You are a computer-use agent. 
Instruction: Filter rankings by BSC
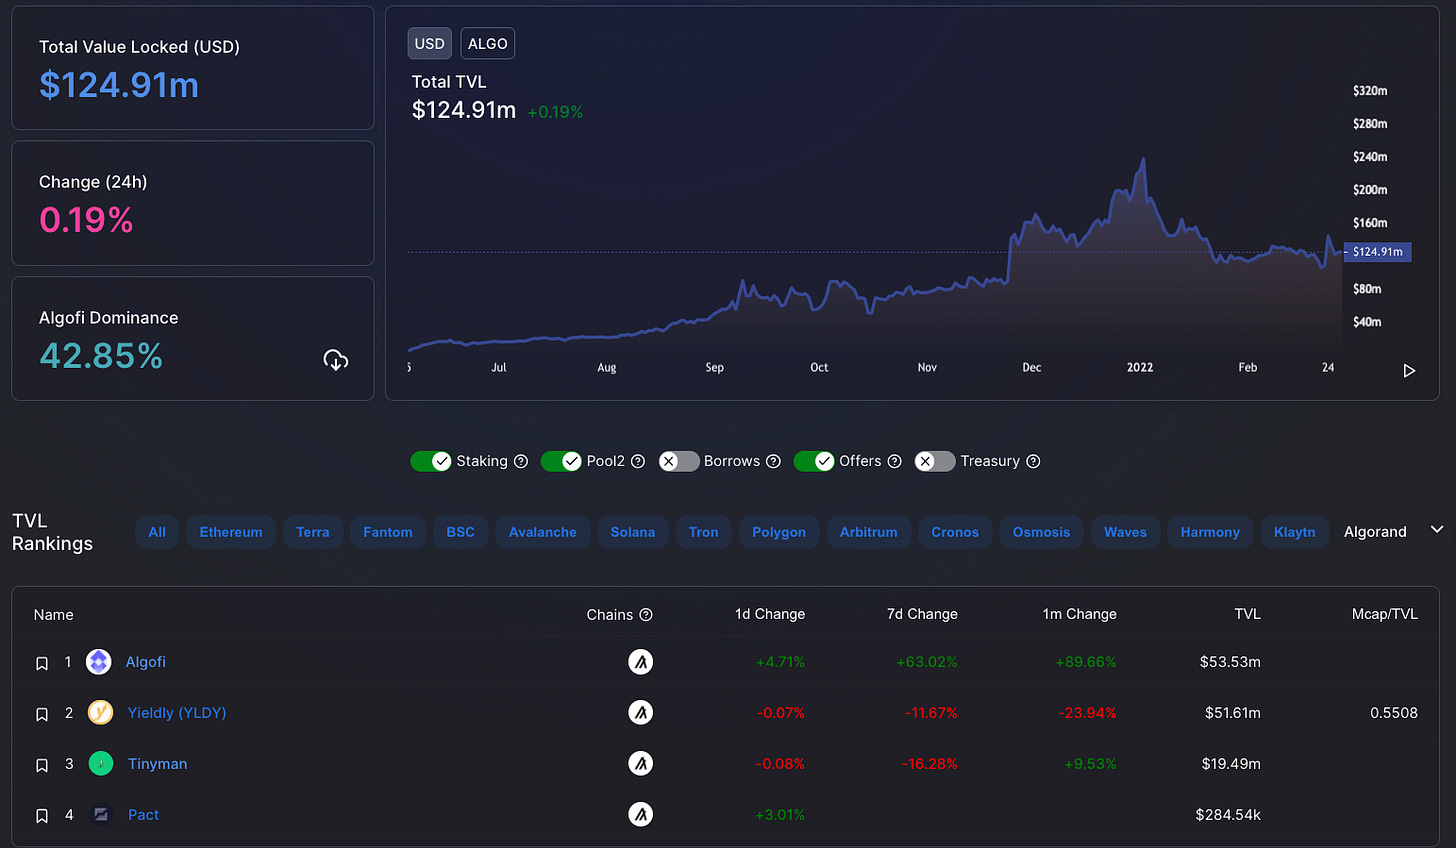[x=461, y=532]
